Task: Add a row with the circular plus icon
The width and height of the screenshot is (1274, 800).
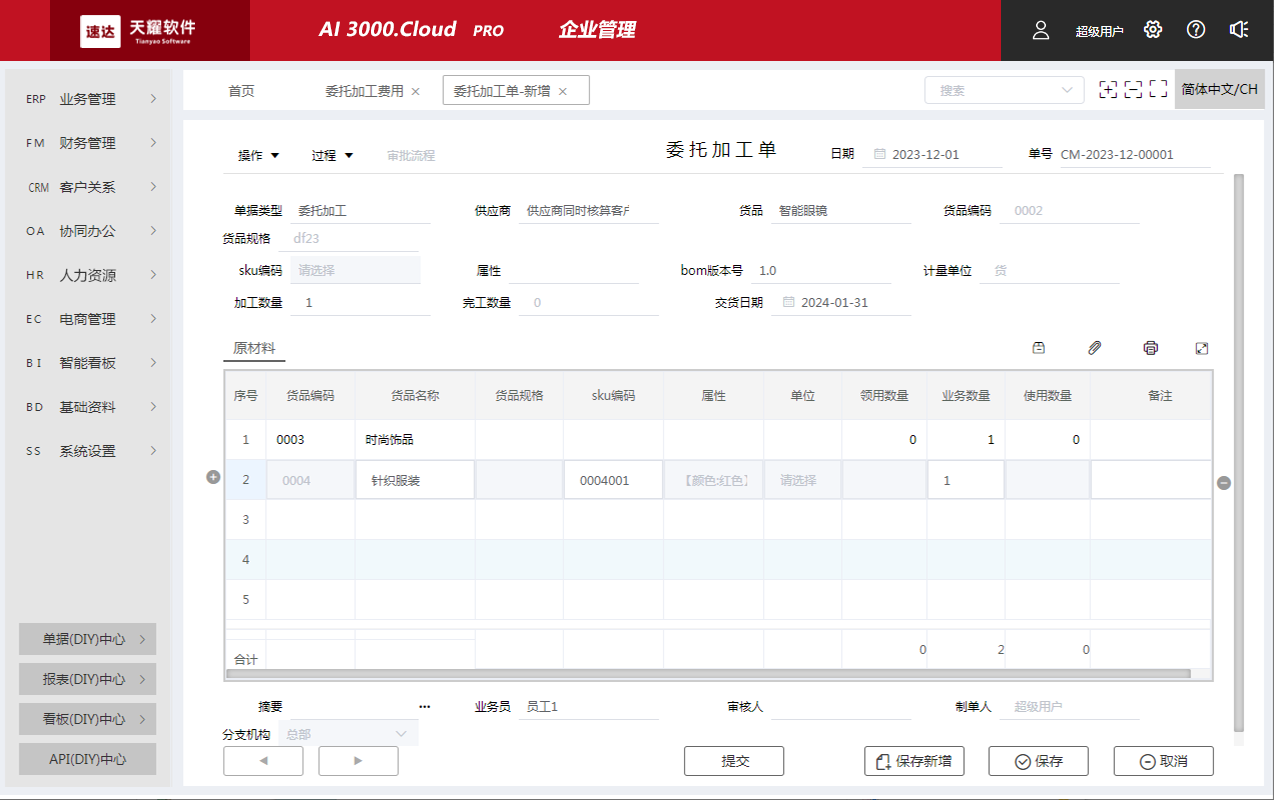Action: (213, 477)
